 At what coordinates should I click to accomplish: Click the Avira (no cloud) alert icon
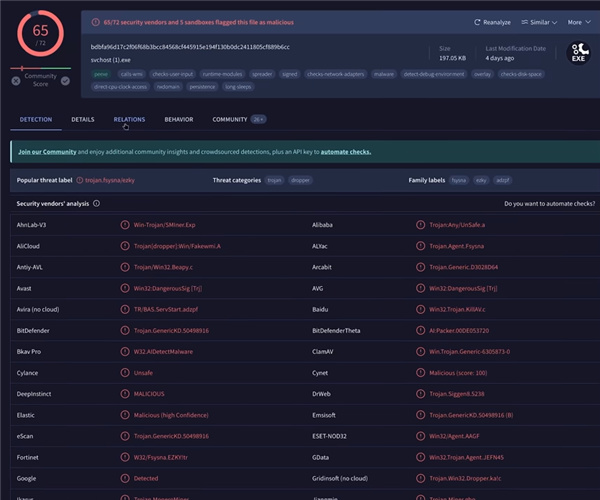[125, 309]
